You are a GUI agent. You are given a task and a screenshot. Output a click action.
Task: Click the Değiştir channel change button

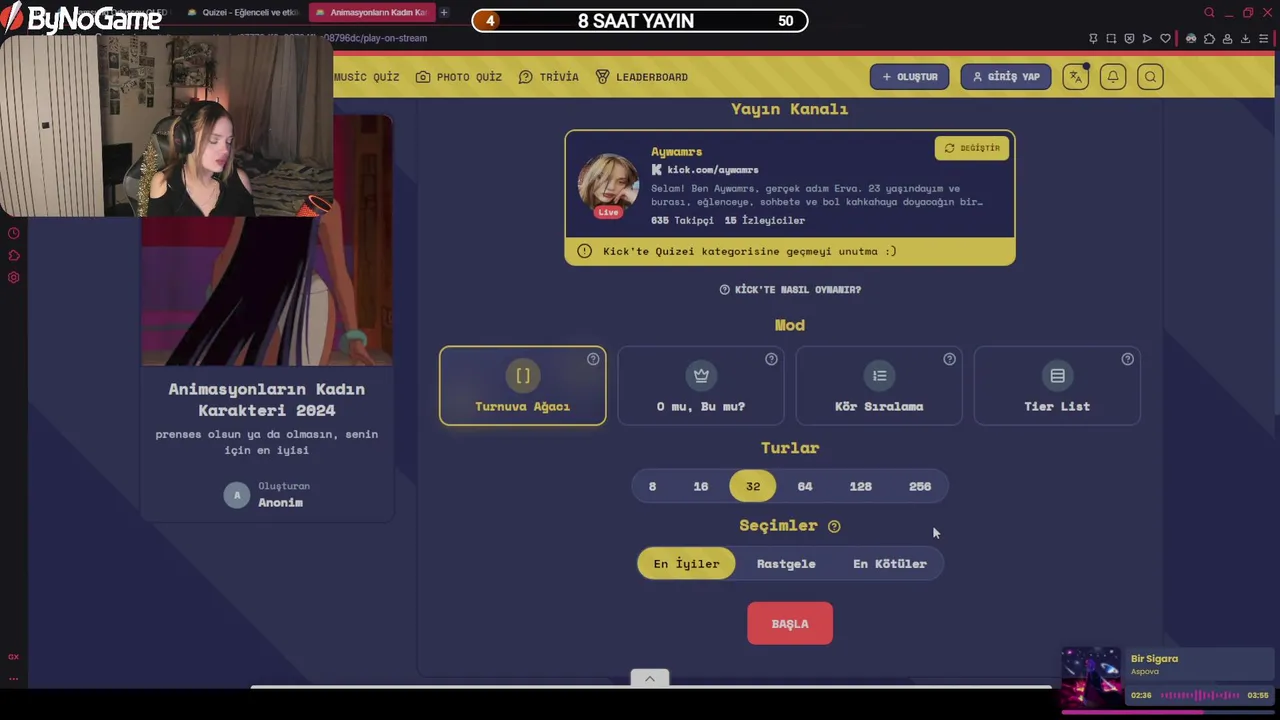972,148
